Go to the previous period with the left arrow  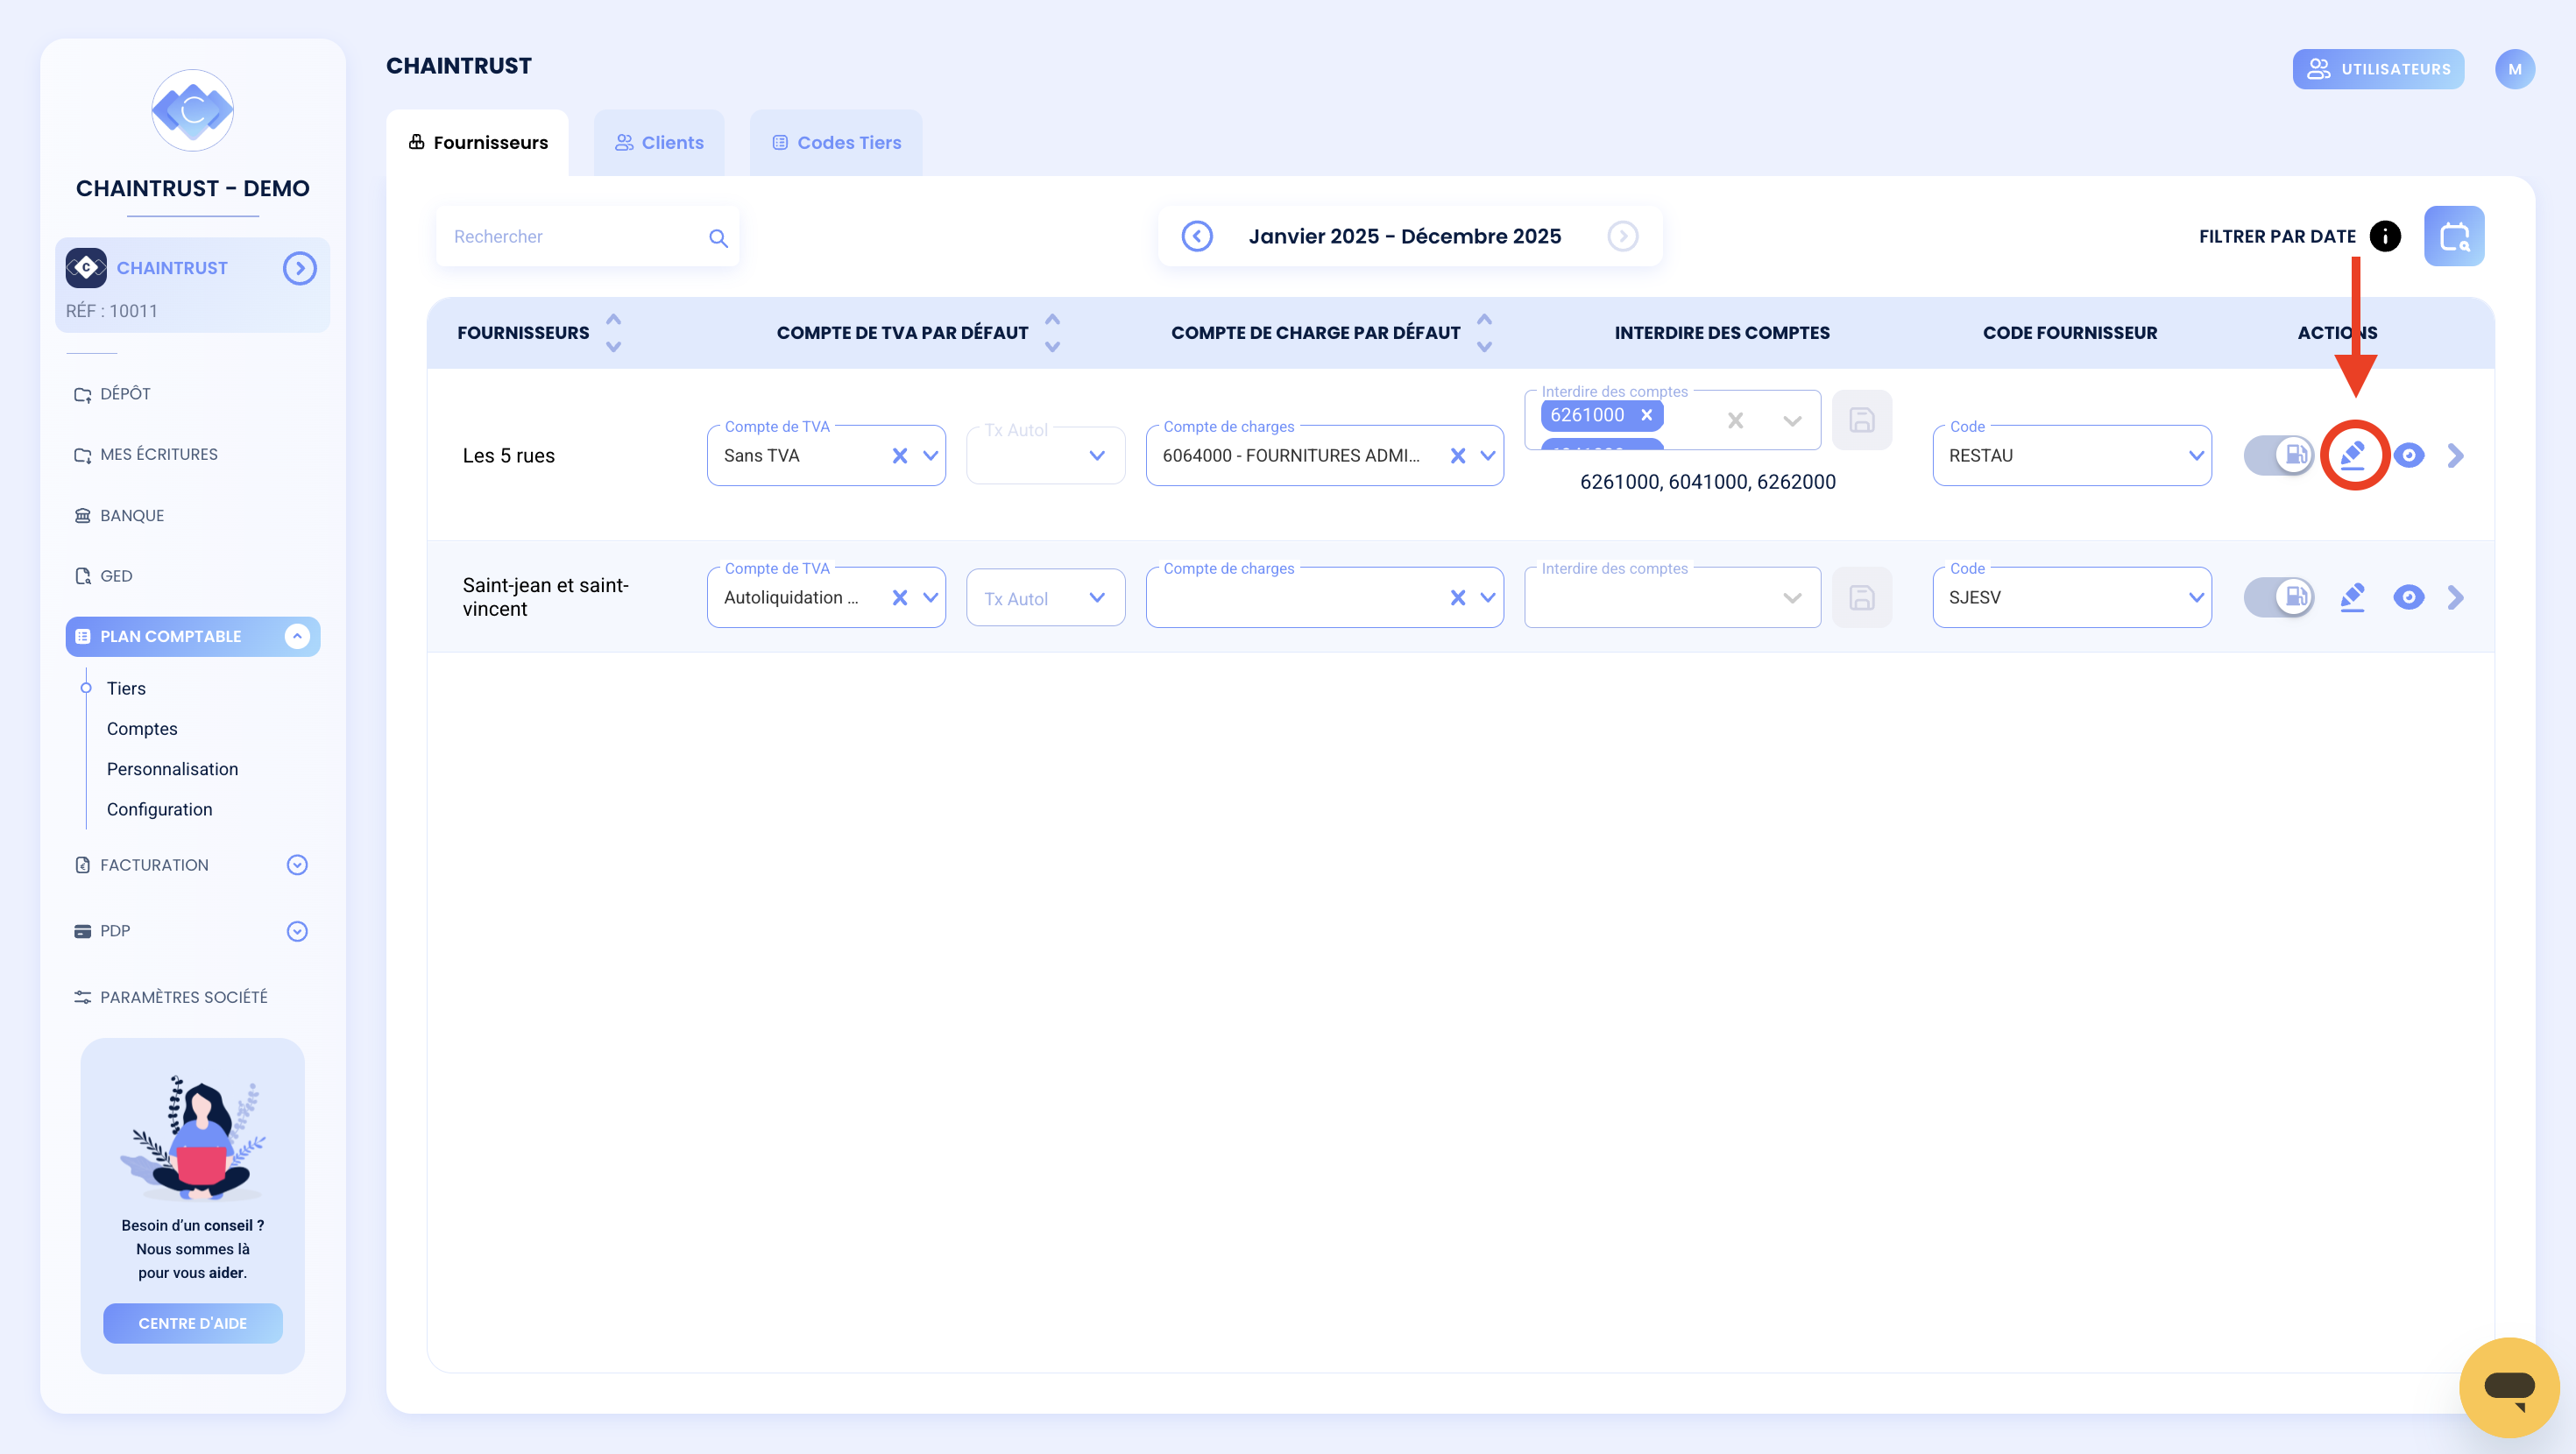point(1197,236)
